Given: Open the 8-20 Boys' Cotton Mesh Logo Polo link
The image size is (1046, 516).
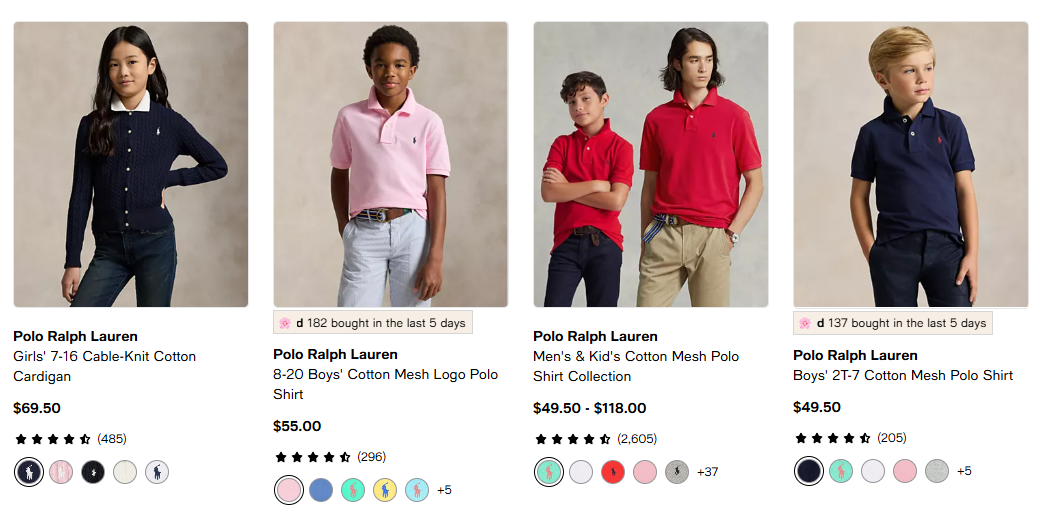Looking at the screenshot, I should click(x=385, y=384).
